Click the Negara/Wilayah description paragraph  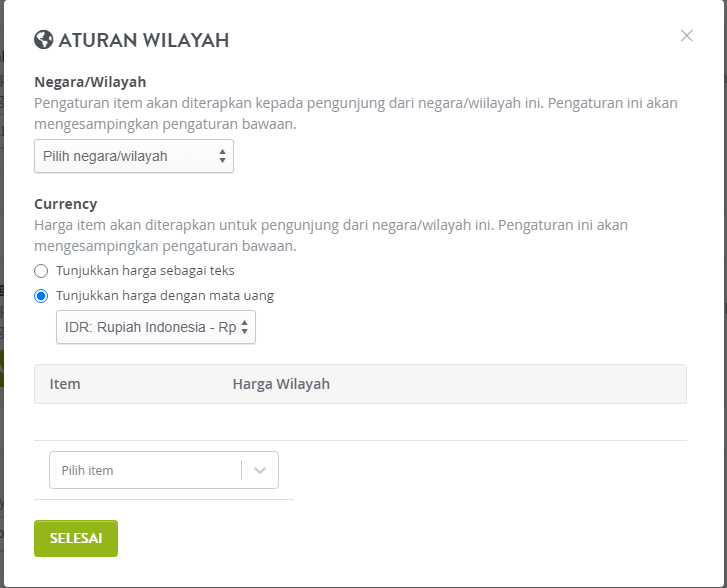pyautogui.click(x=356, y=114)
